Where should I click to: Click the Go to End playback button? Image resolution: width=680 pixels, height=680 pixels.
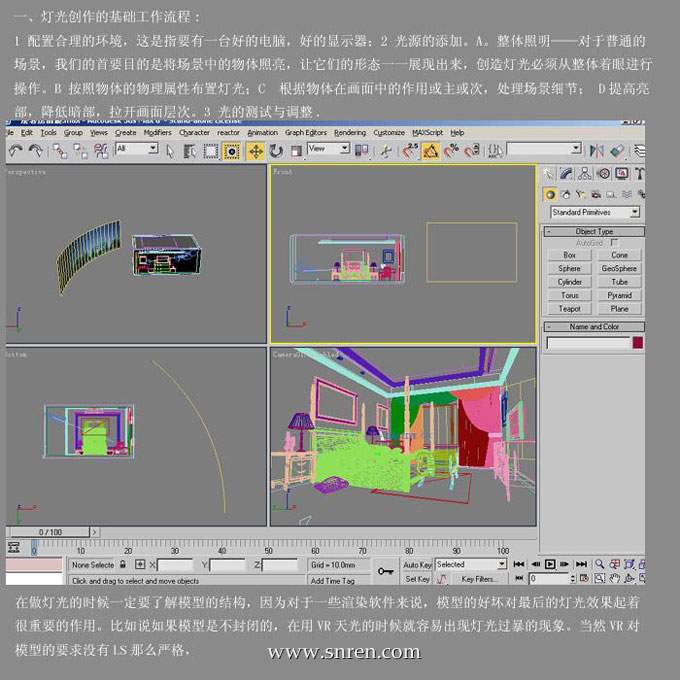click(581, 564)
